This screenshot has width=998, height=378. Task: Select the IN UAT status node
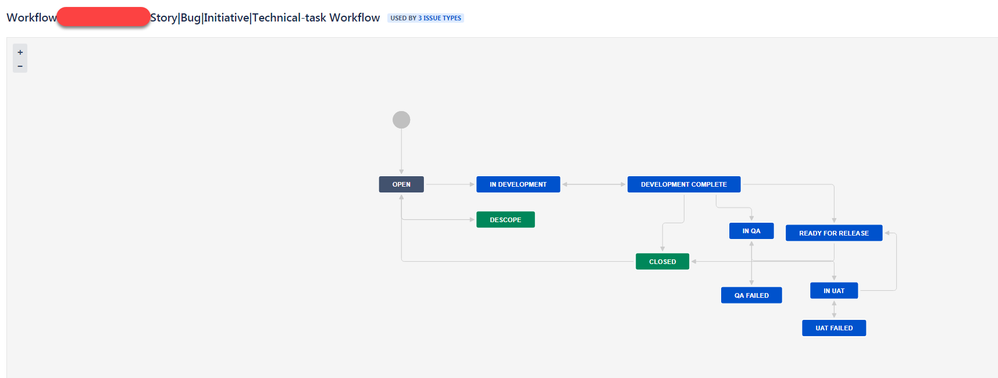[x=834, y=291]
